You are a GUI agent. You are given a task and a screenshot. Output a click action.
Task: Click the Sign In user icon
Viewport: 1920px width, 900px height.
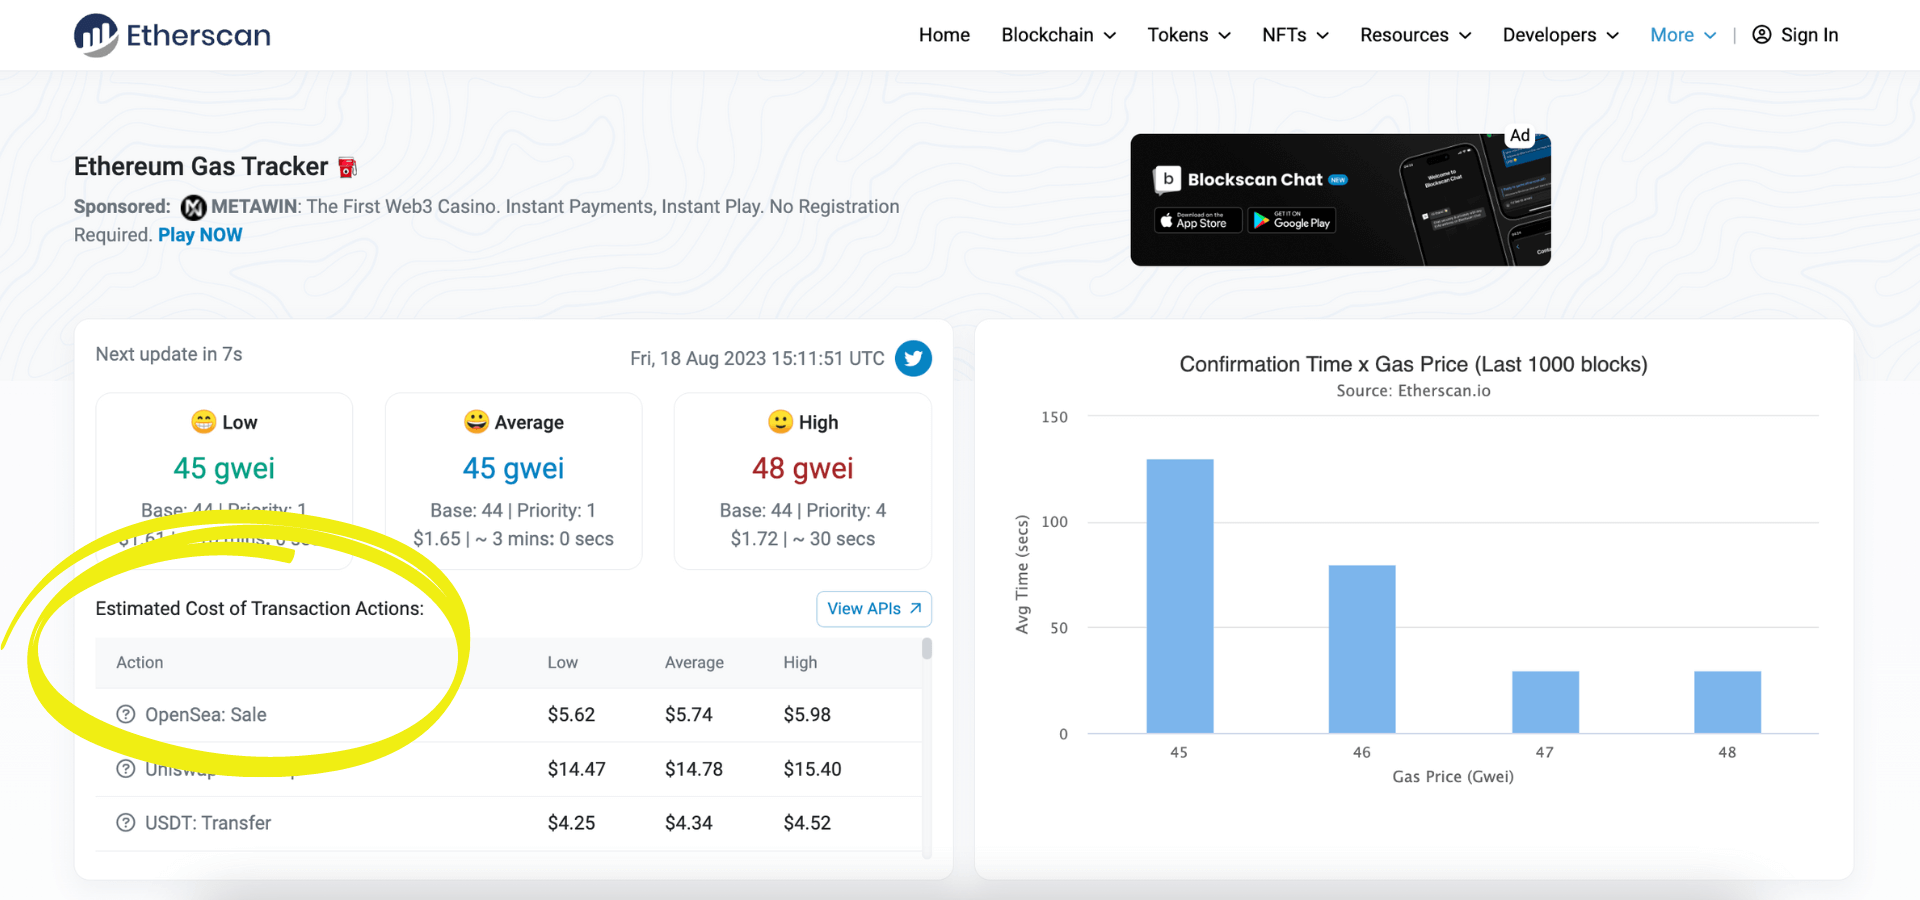pos(1762,35)
